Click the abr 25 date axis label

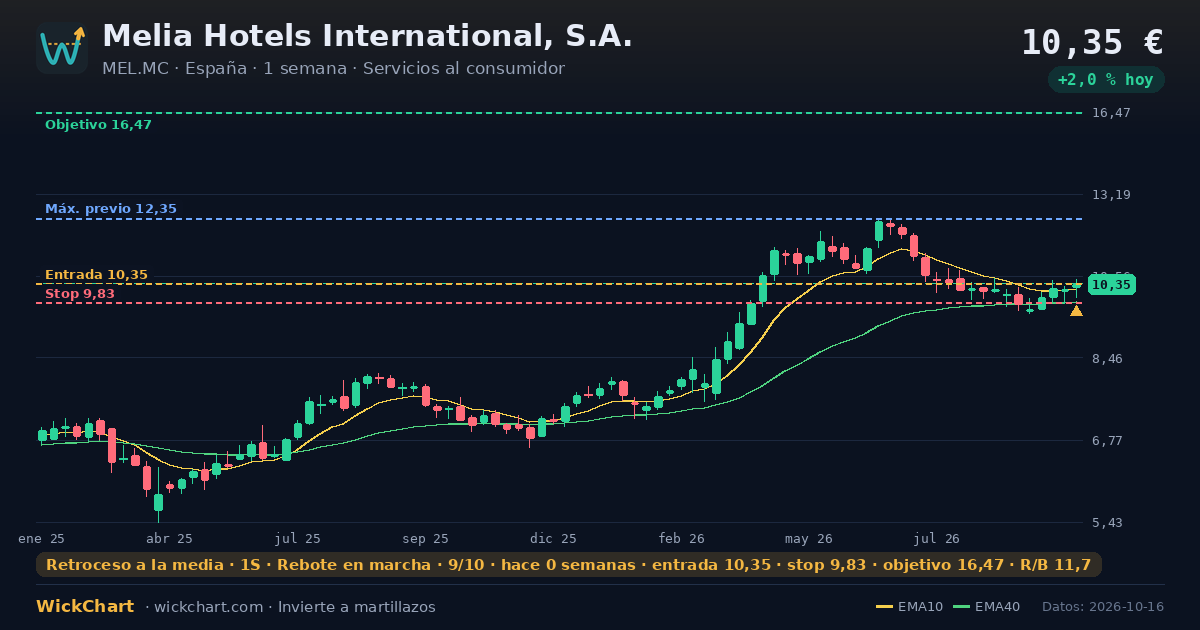(x=169, y=539)
